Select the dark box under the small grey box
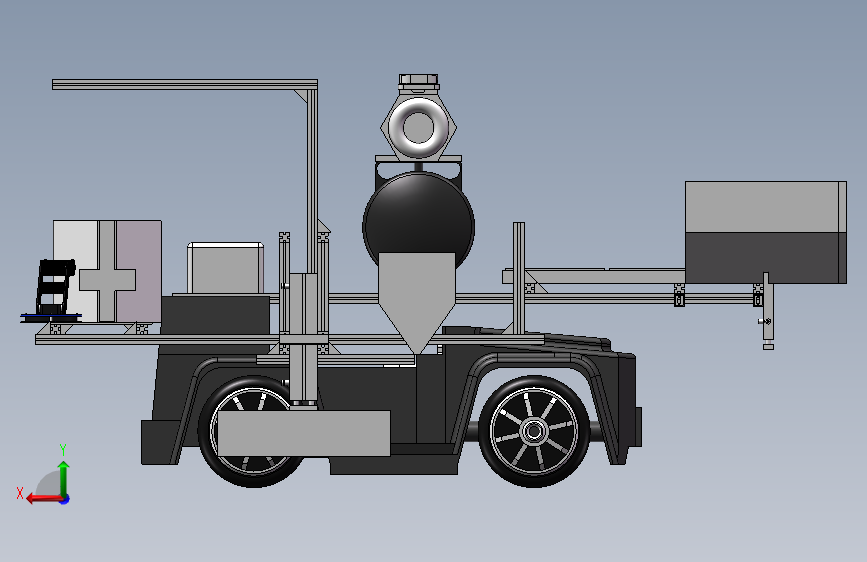 click(215, 315)
